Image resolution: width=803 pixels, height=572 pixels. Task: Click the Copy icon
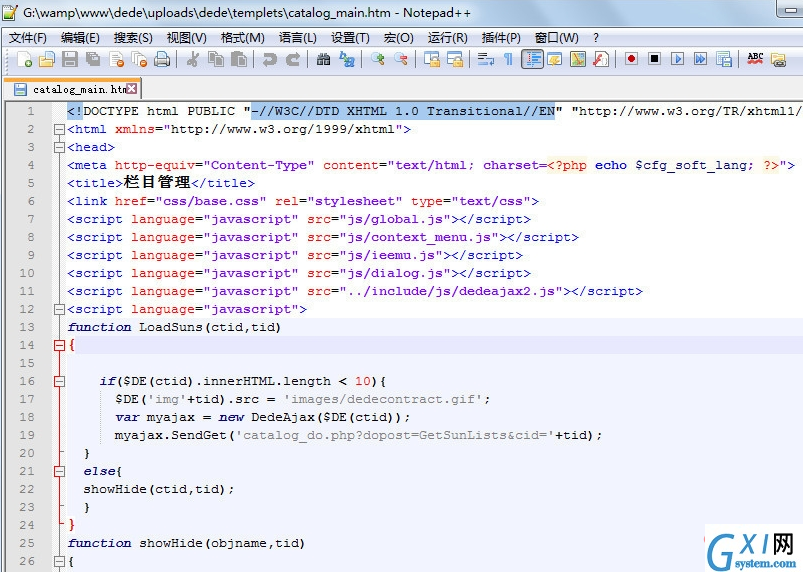point(216,59)
